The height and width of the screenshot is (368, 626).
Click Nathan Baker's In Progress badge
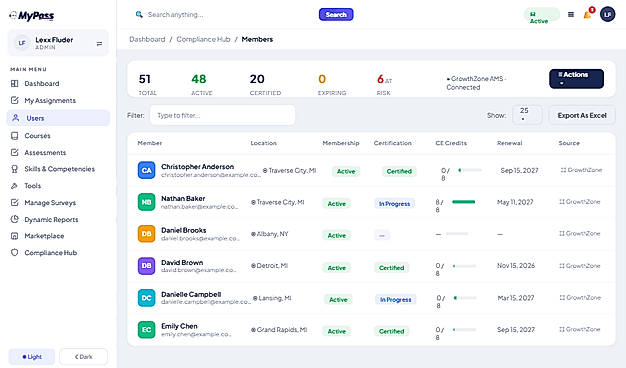[x=394, y=204]
